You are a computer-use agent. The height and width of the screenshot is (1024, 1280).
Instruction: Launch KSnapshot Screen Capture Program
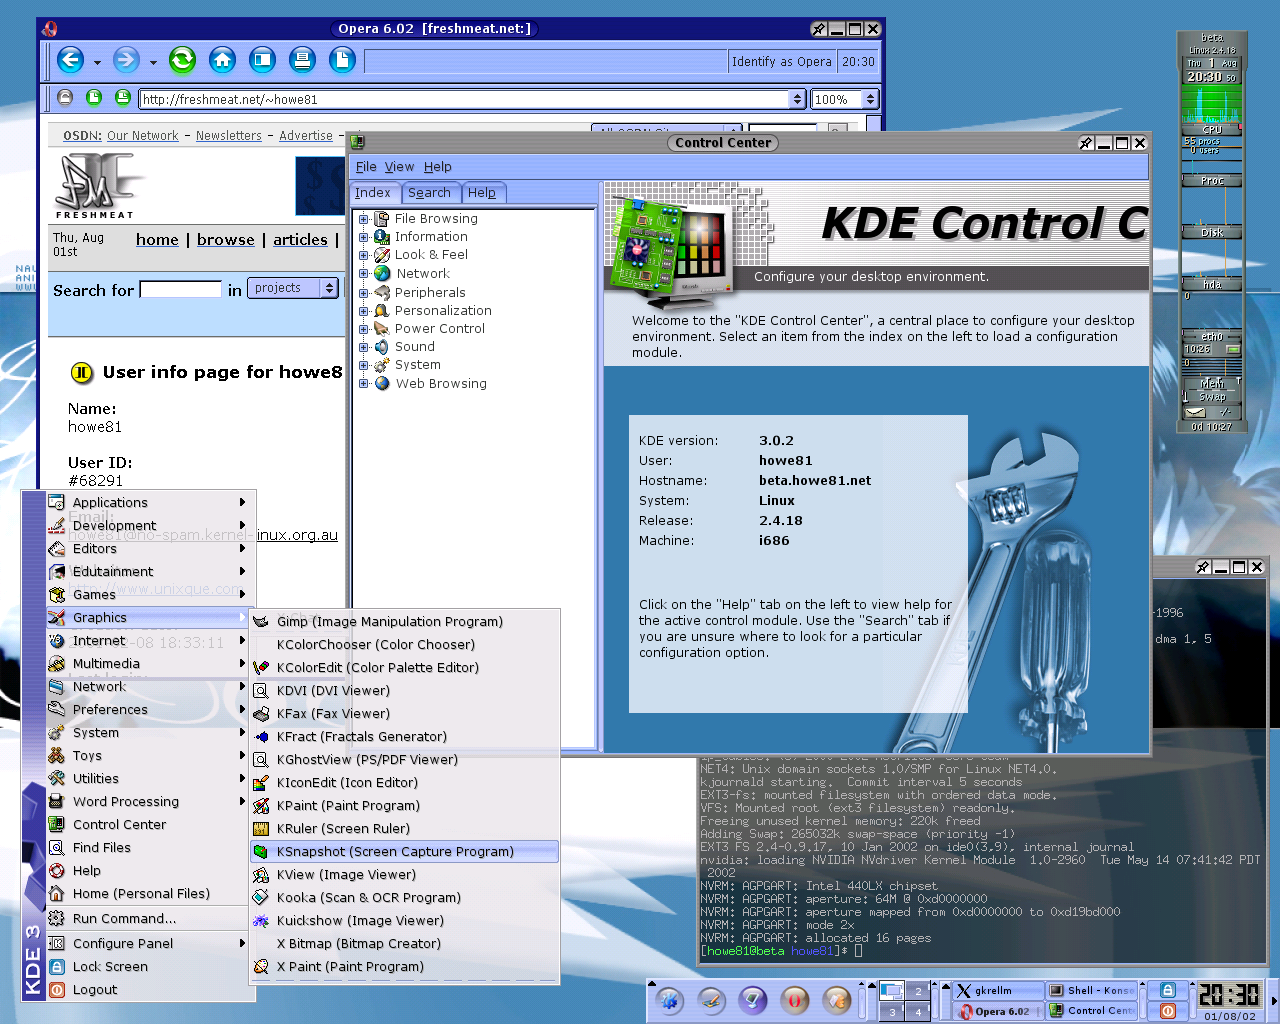[404, 851]
